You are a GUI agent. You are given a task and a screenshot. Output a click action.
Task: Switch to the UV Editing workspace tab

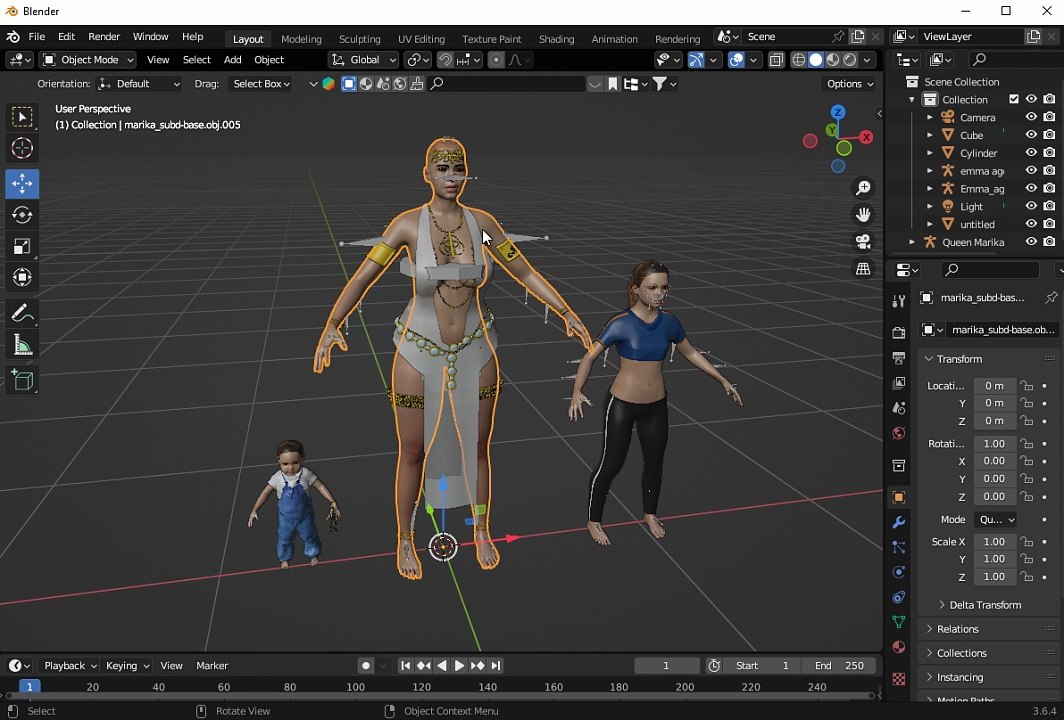(x=421, y=39)
